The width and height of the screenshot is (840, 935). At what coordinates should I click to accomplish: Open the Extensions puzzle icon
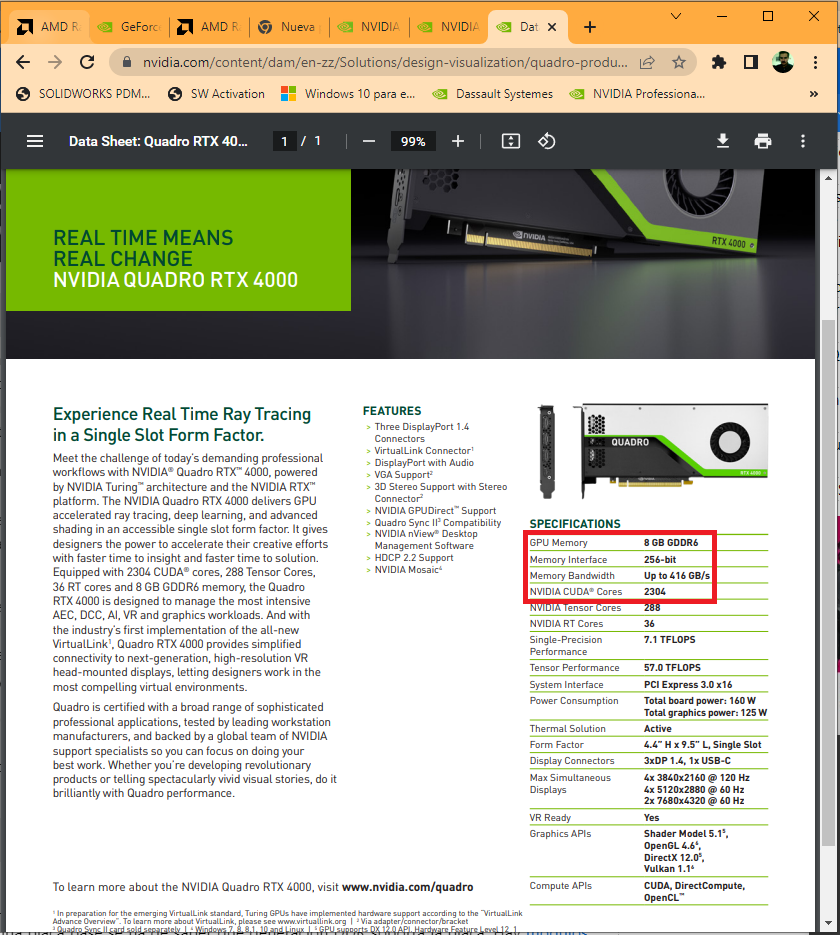[719, 62]
